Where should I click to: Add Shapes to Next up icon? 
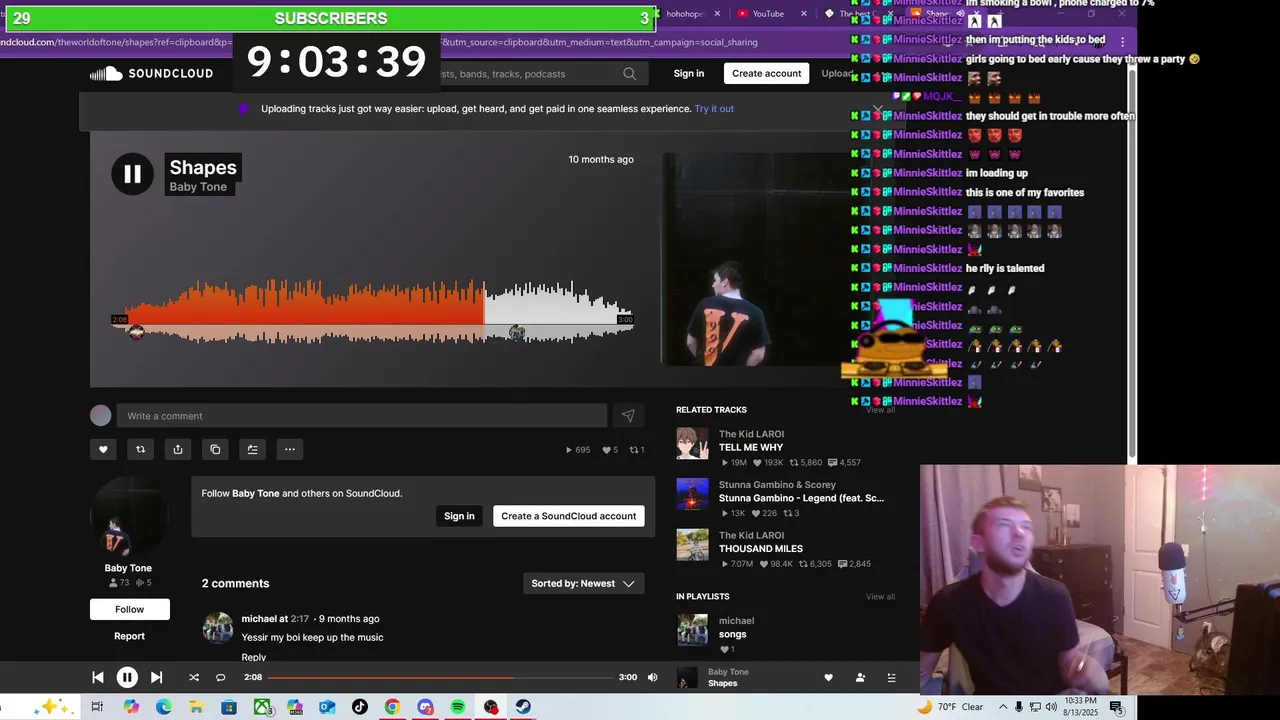pyautogui.click(x=252, y=449)
